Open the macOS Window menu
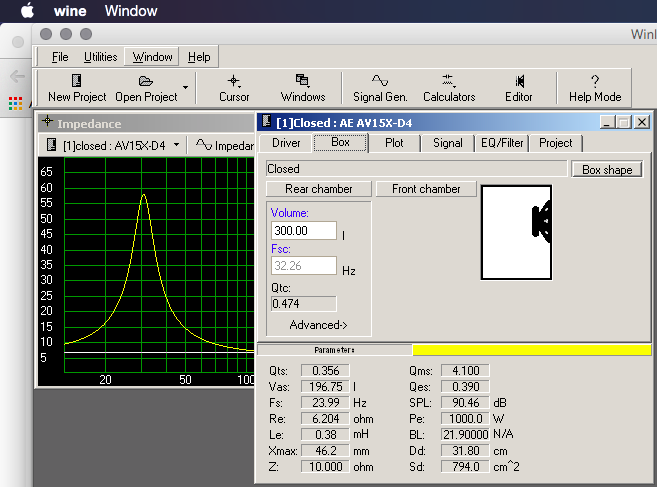The height and width of the screenshot is (487, 657). point(131,11)
